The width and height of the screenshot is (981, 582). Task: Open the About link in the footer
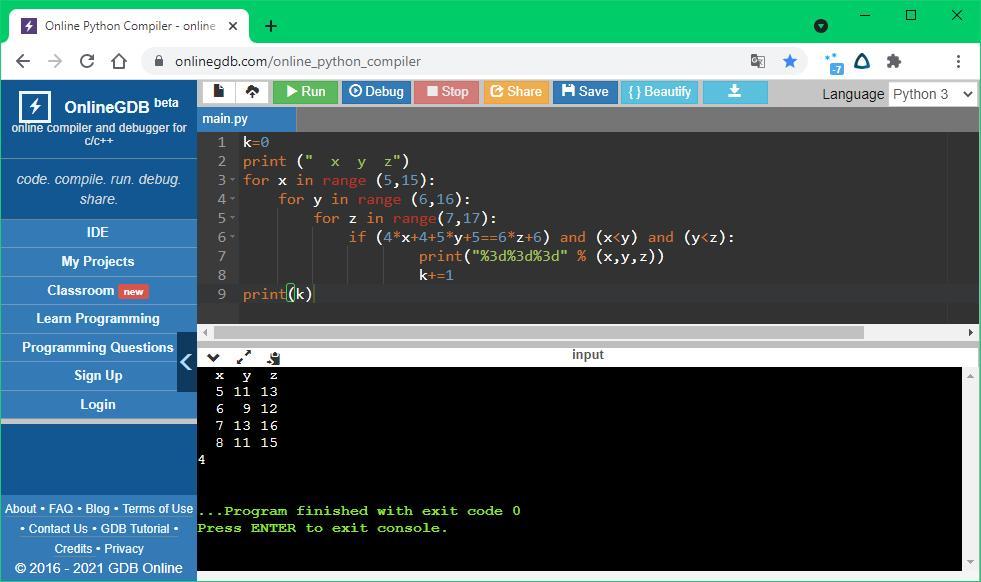tap(21, 509)
